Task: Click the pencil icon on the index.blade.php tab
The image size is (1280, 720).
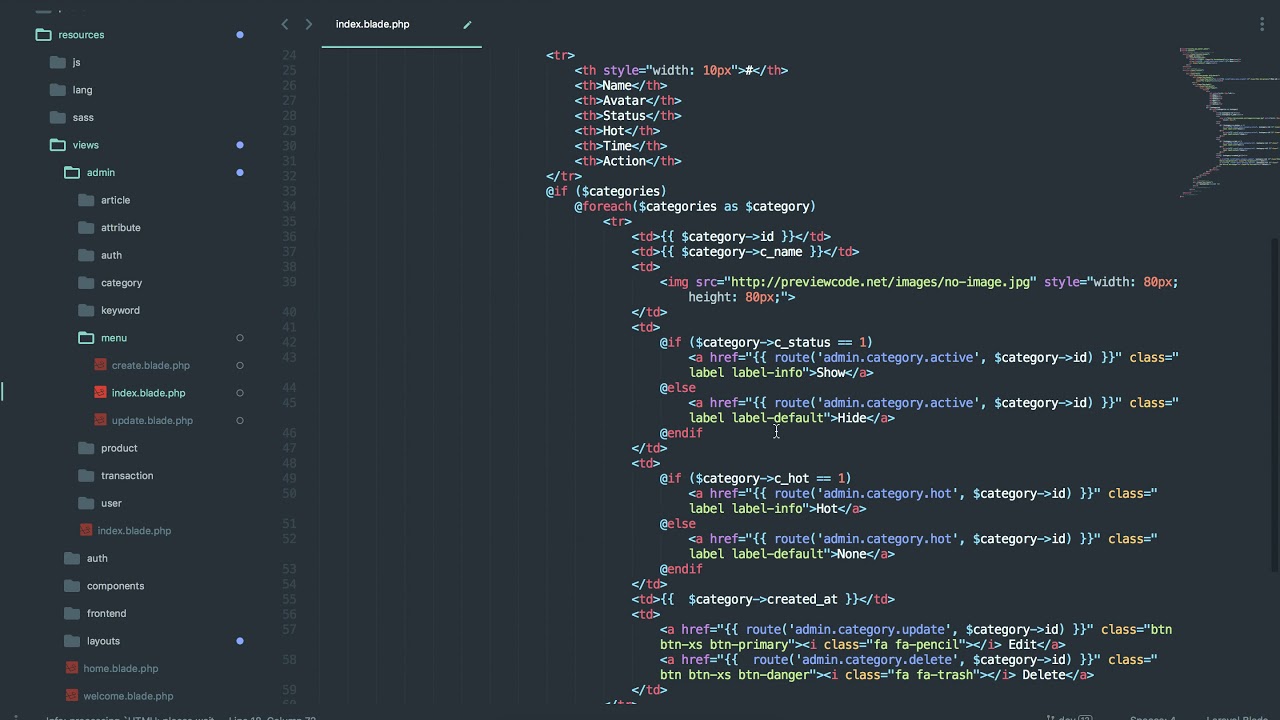Action: (467, 25)
